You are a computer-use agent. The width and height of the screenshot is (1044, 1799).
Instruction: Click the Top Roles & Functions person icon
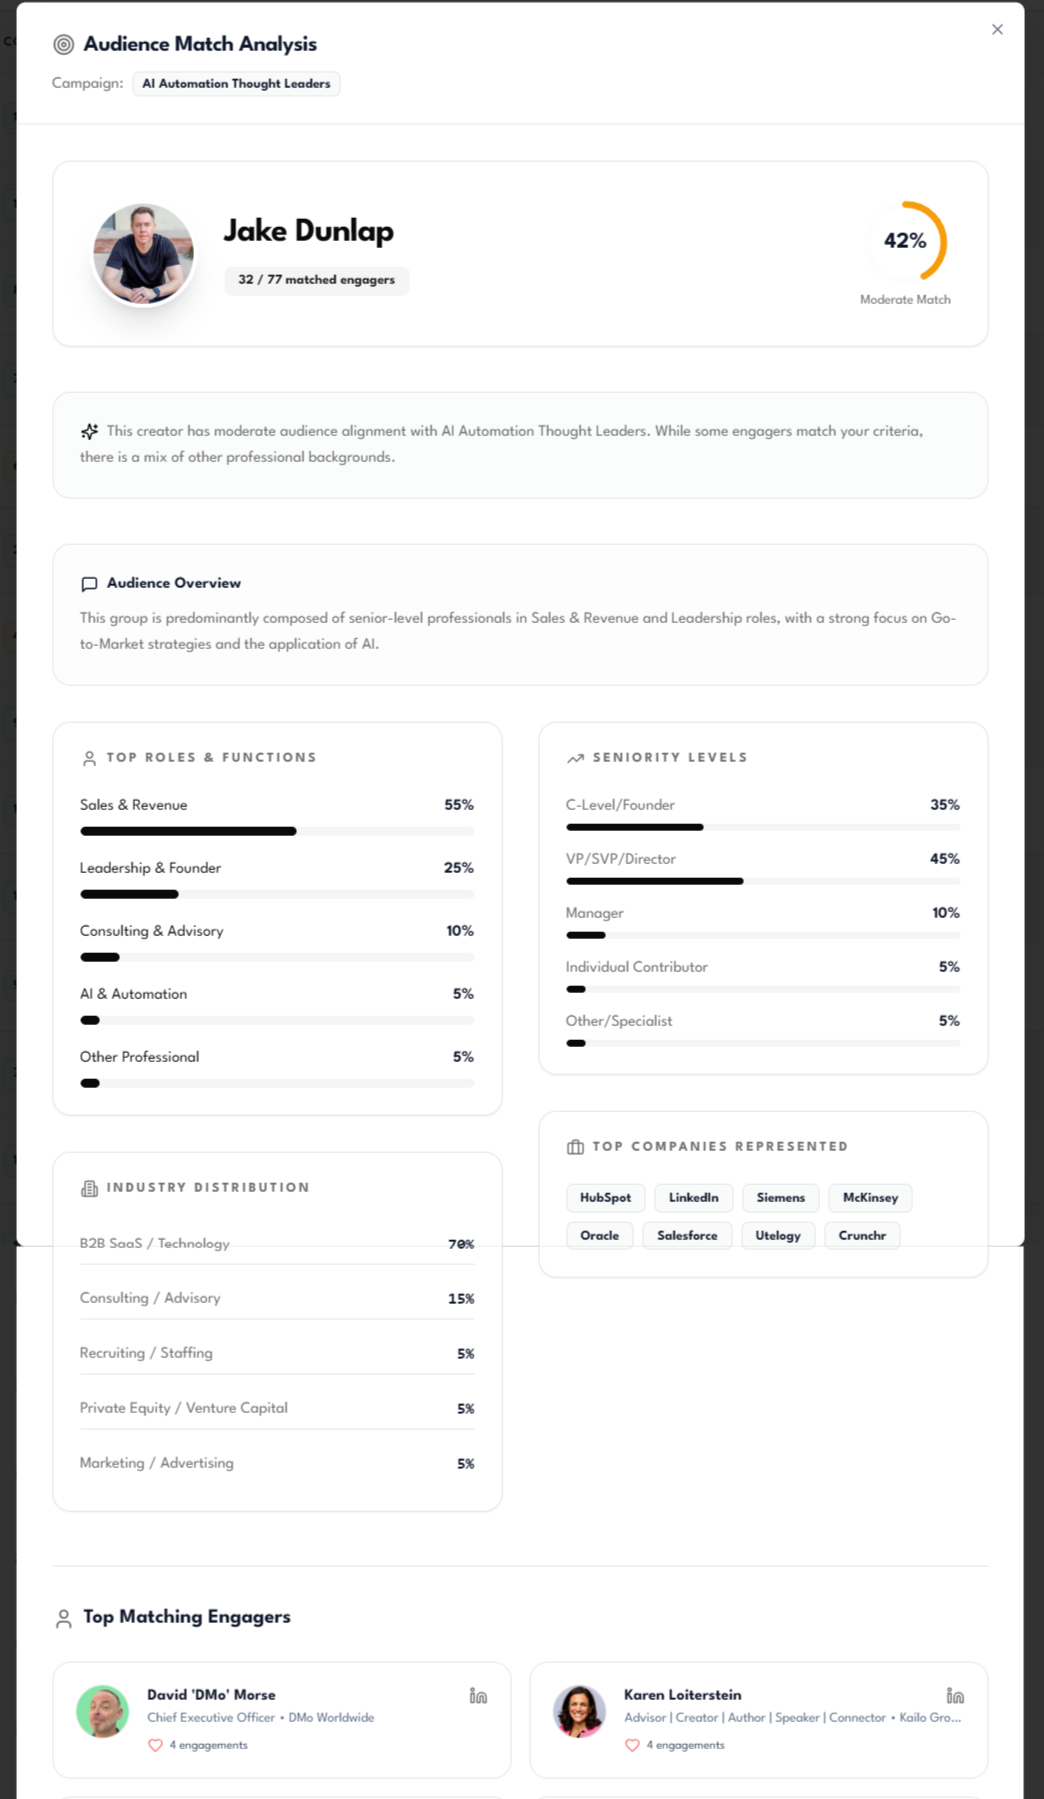[x=89, y=758]
